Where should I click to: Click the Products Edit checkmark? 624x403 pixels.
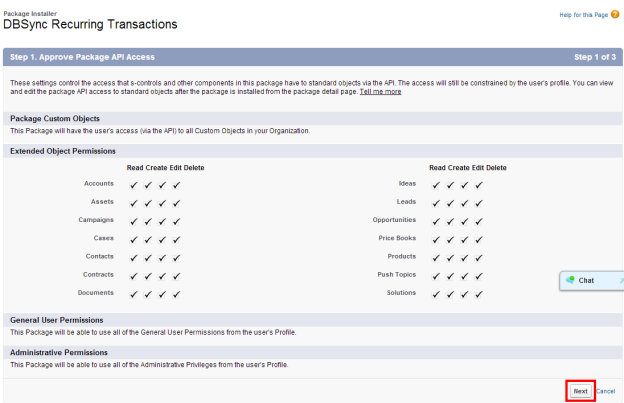pos(465,257)
